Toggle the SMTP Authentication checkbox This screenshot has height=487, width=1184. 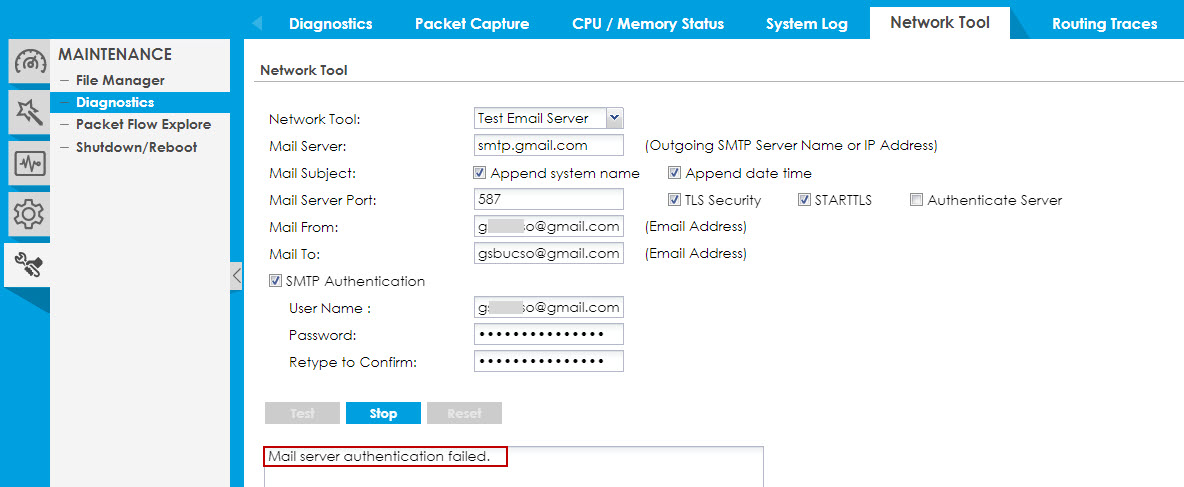[x=276, y=281]
